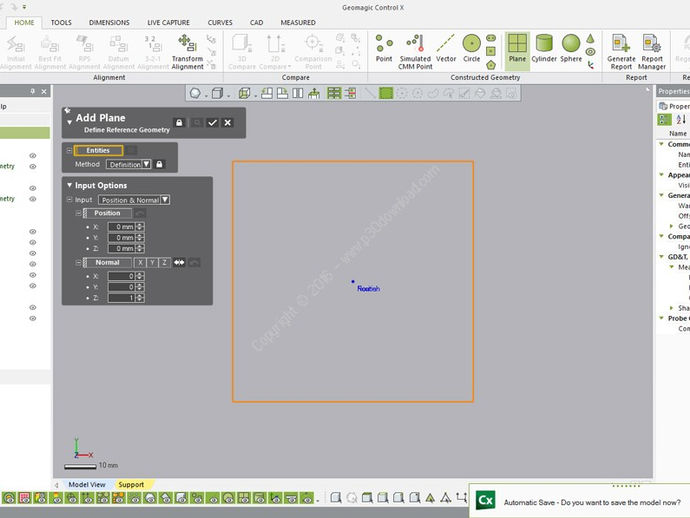690x518 pixels.
Task: Close the left model tree panel
Action: [44, 91]
